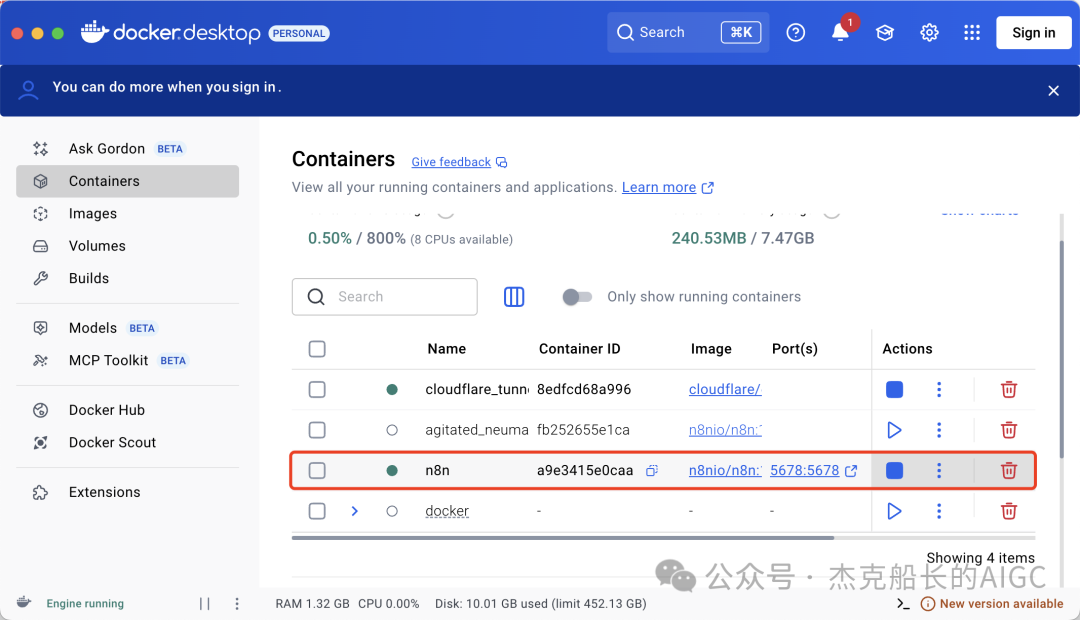Open more actions for cloudflare_tunnel
The image size is (1080, 620).
coord(939,390)
